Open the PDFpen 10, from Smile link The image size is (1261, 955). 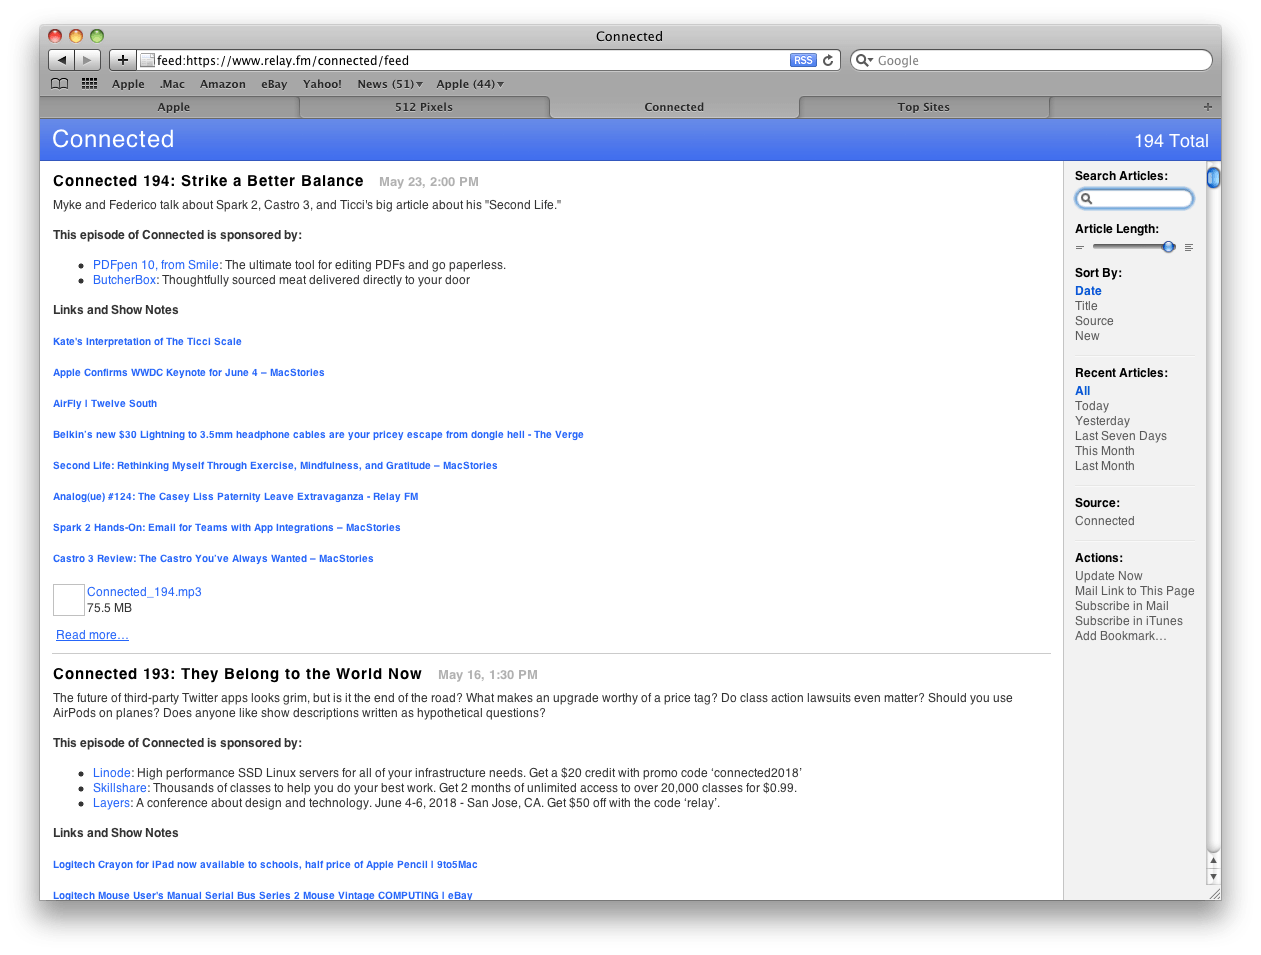[156, 265]
